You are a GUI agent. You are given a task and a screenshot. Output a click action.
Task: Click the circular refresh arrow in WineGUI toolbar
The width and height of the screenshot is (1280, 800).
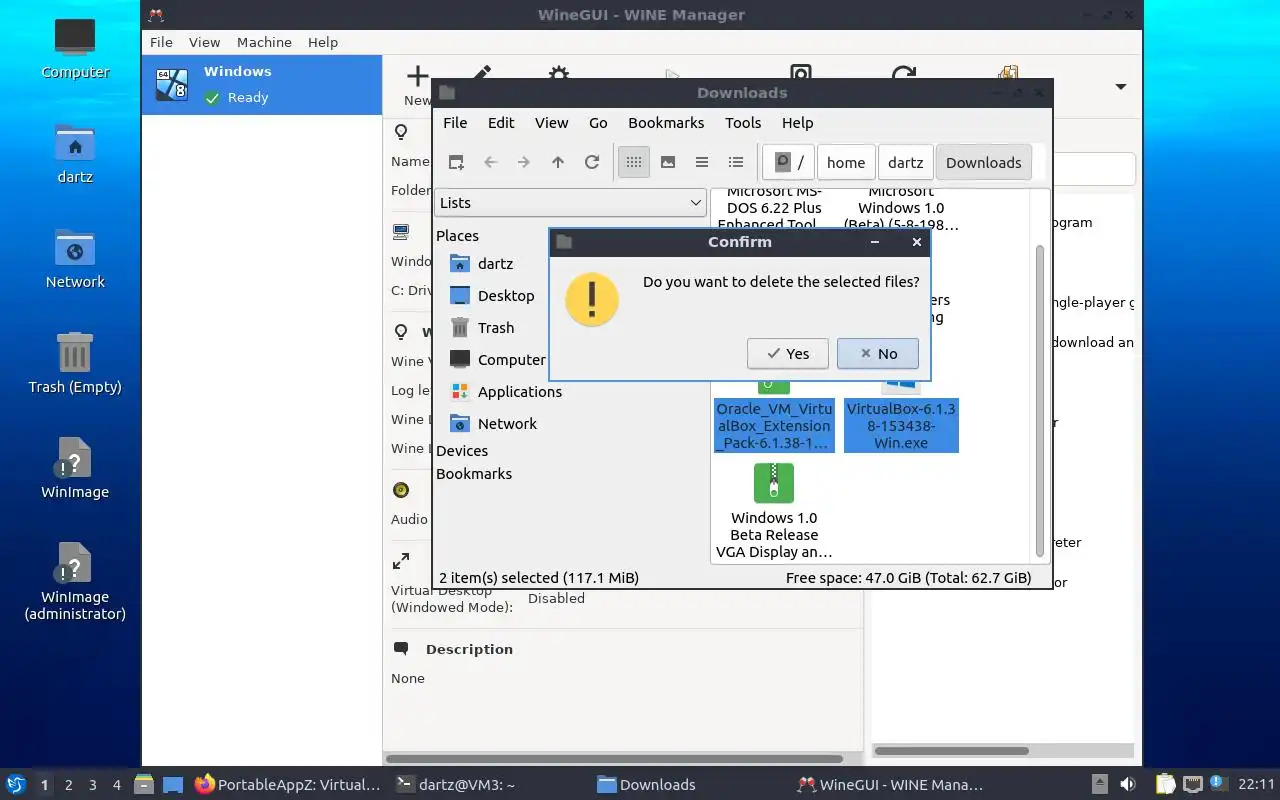coord(904,74)
